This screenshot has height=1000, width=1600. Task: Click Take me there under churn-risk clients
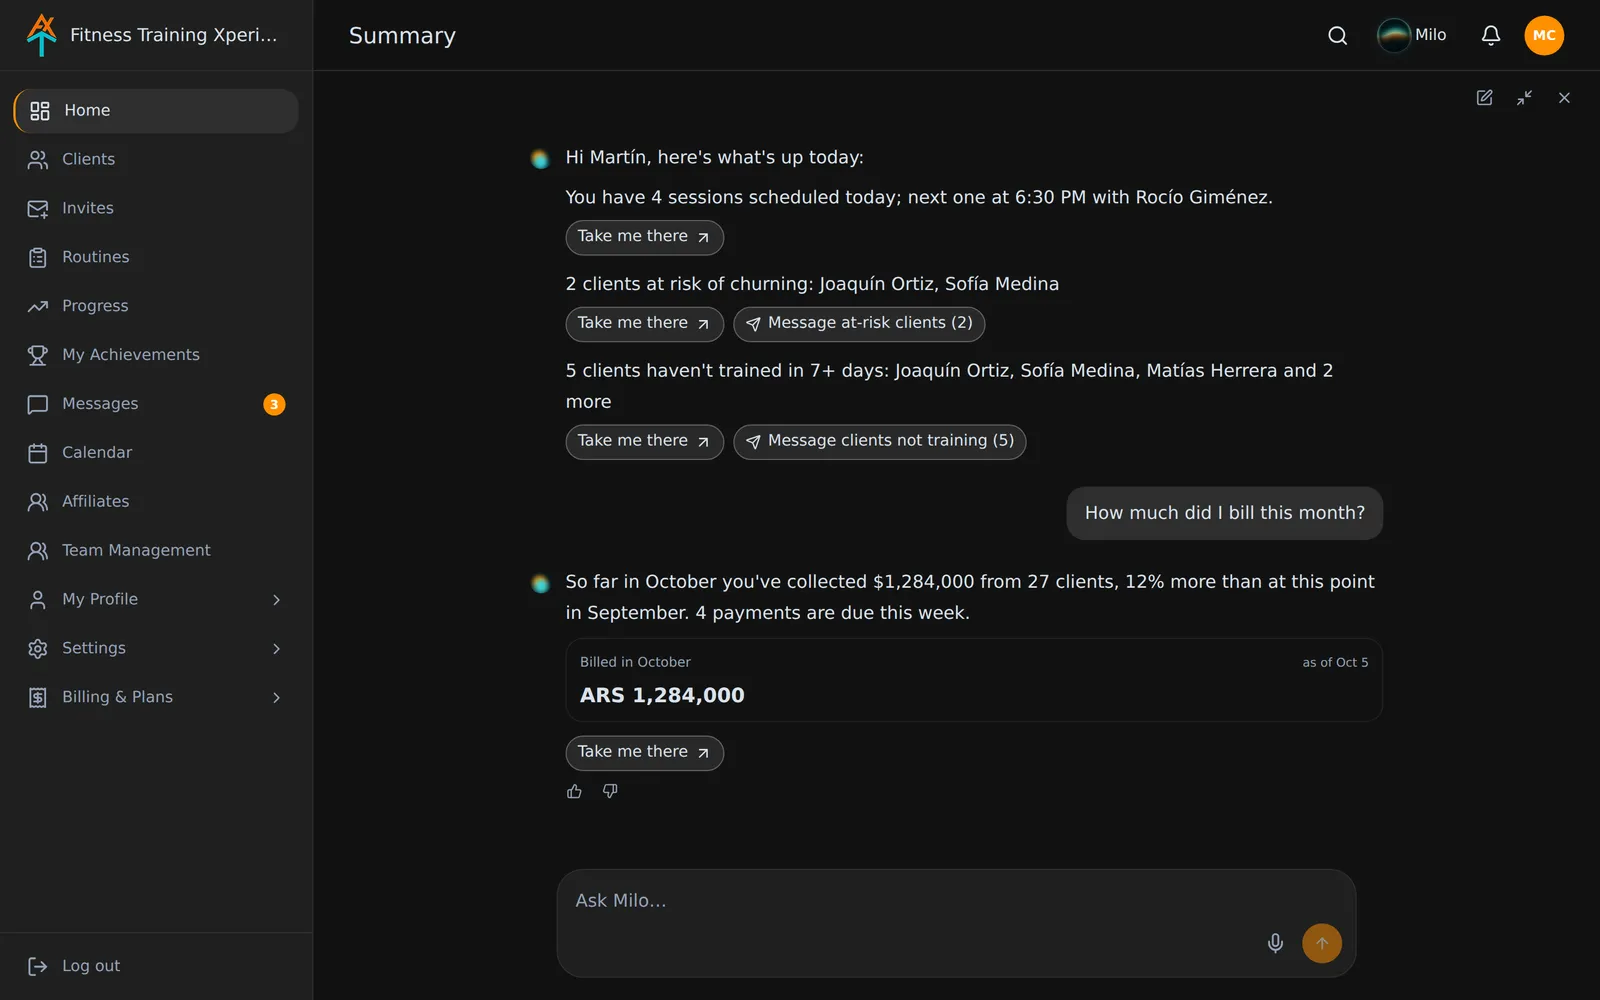click(x=644, y=324)
